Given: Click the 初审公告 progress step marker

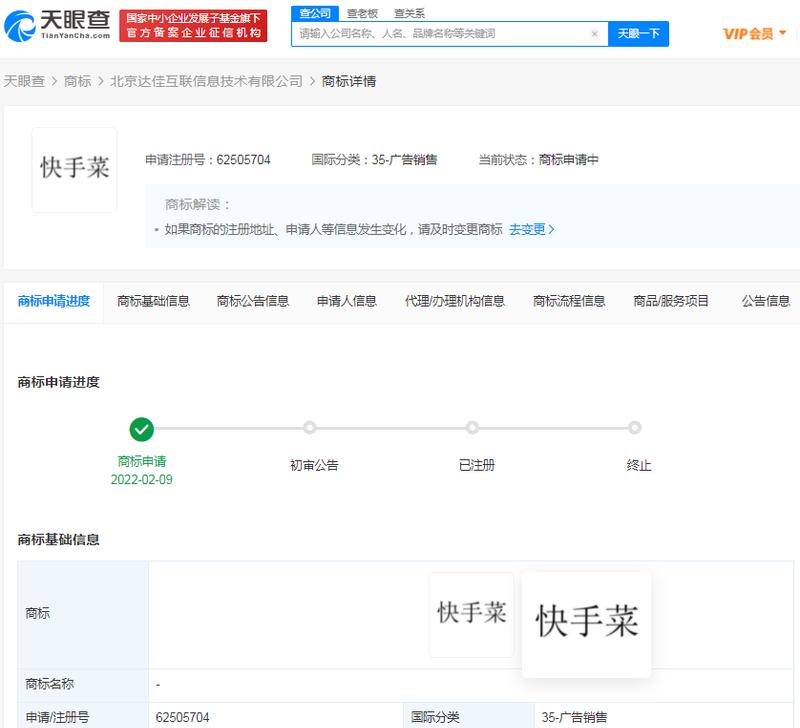Looking at the screenshot, I should pos(310,428).
